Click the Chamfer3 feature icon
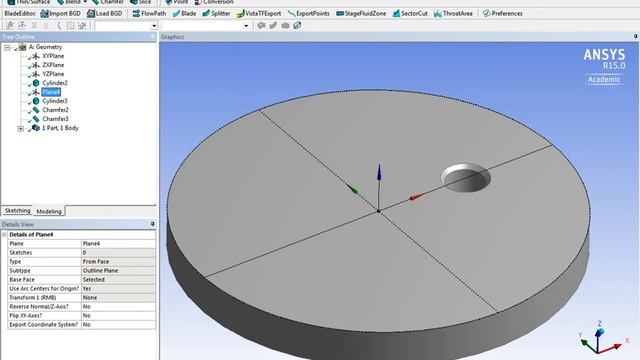The image size is (640, 360). [x=36, y=119]
